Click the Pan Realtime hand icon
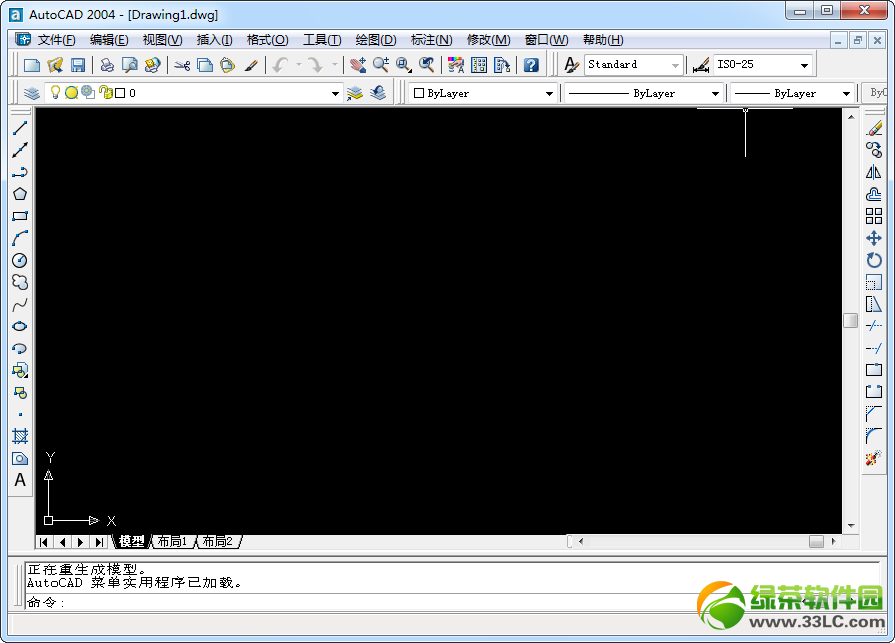The width and height of the screenshot is (895, 643). pyautogui.click(x=358, y=65)
